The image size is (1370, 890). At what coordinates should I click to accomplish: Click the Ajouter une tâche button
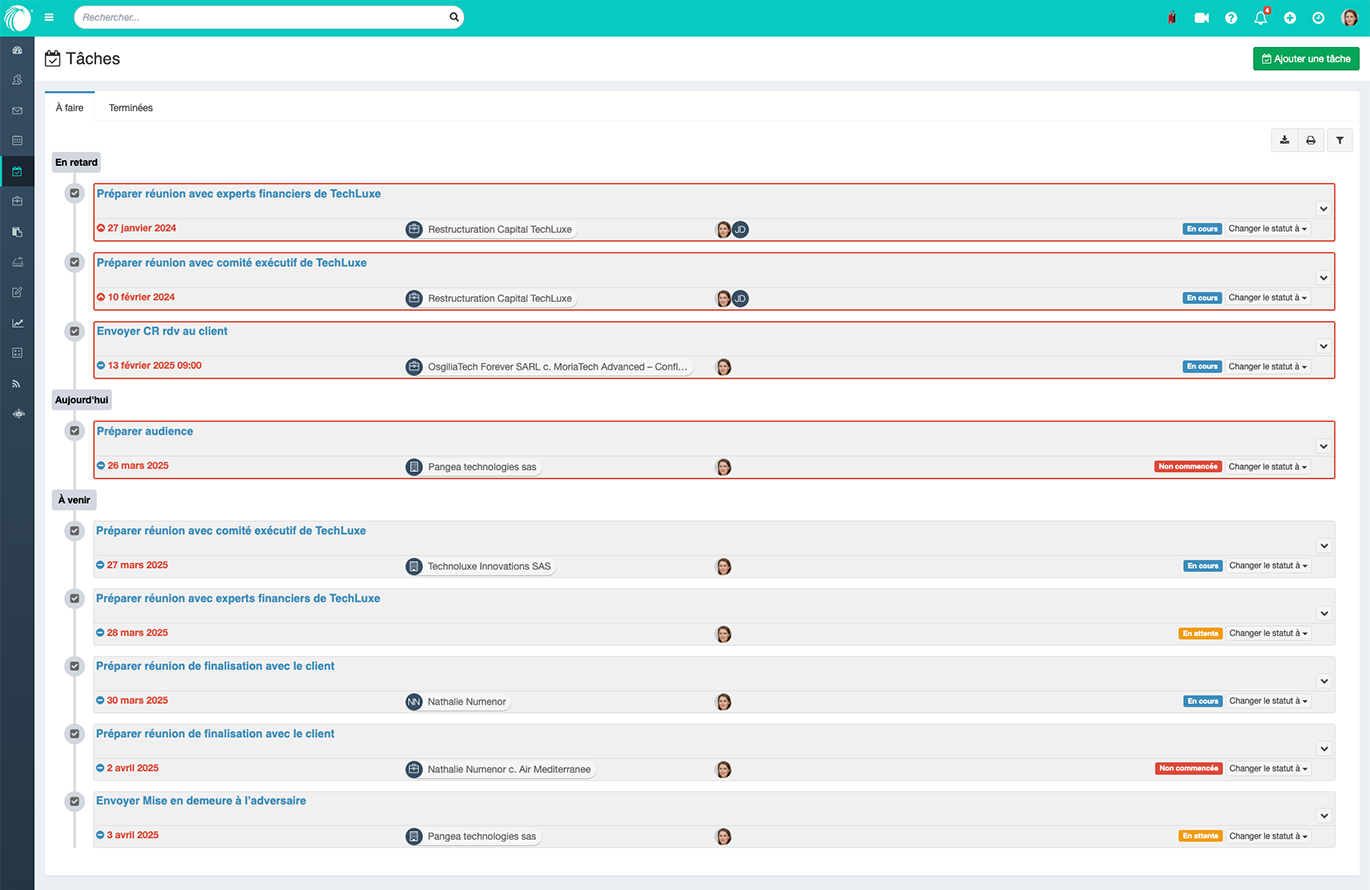1305,59
